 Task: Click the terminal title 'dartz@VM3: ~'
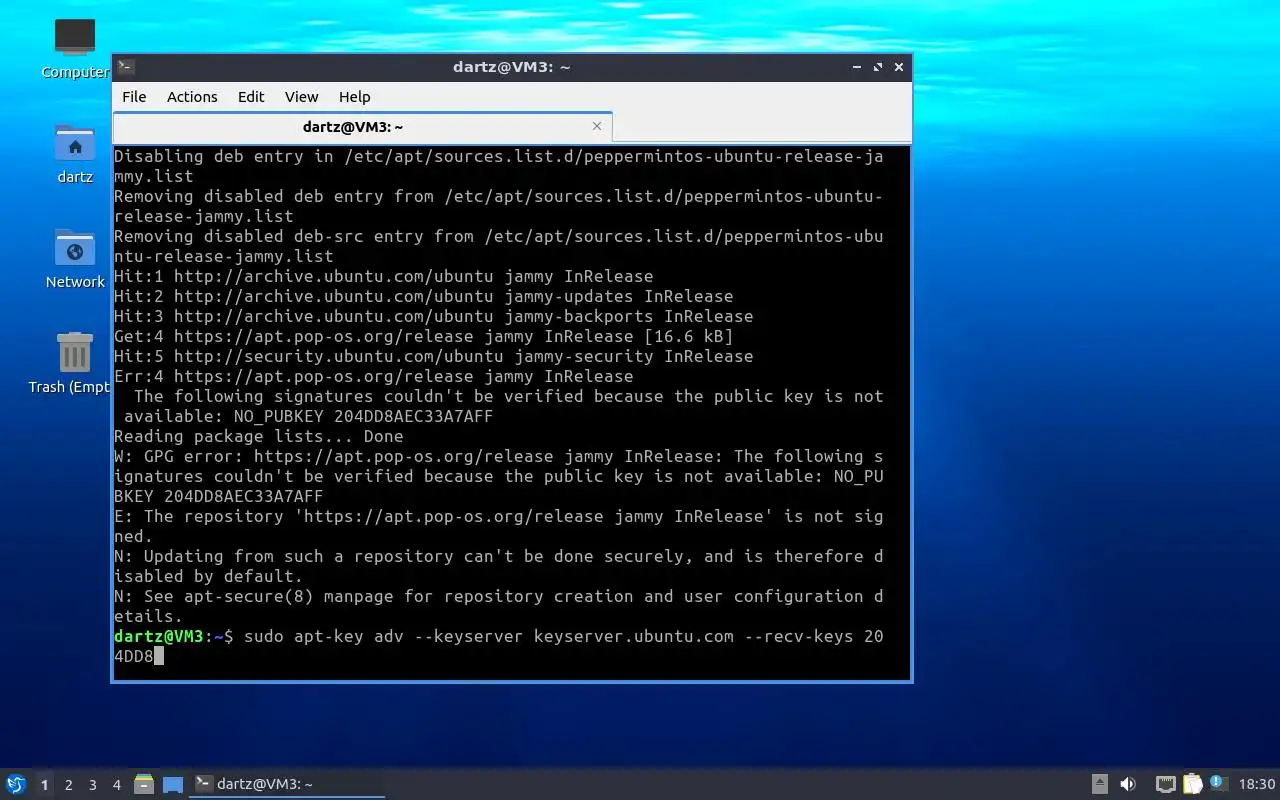tap(511, 67)
